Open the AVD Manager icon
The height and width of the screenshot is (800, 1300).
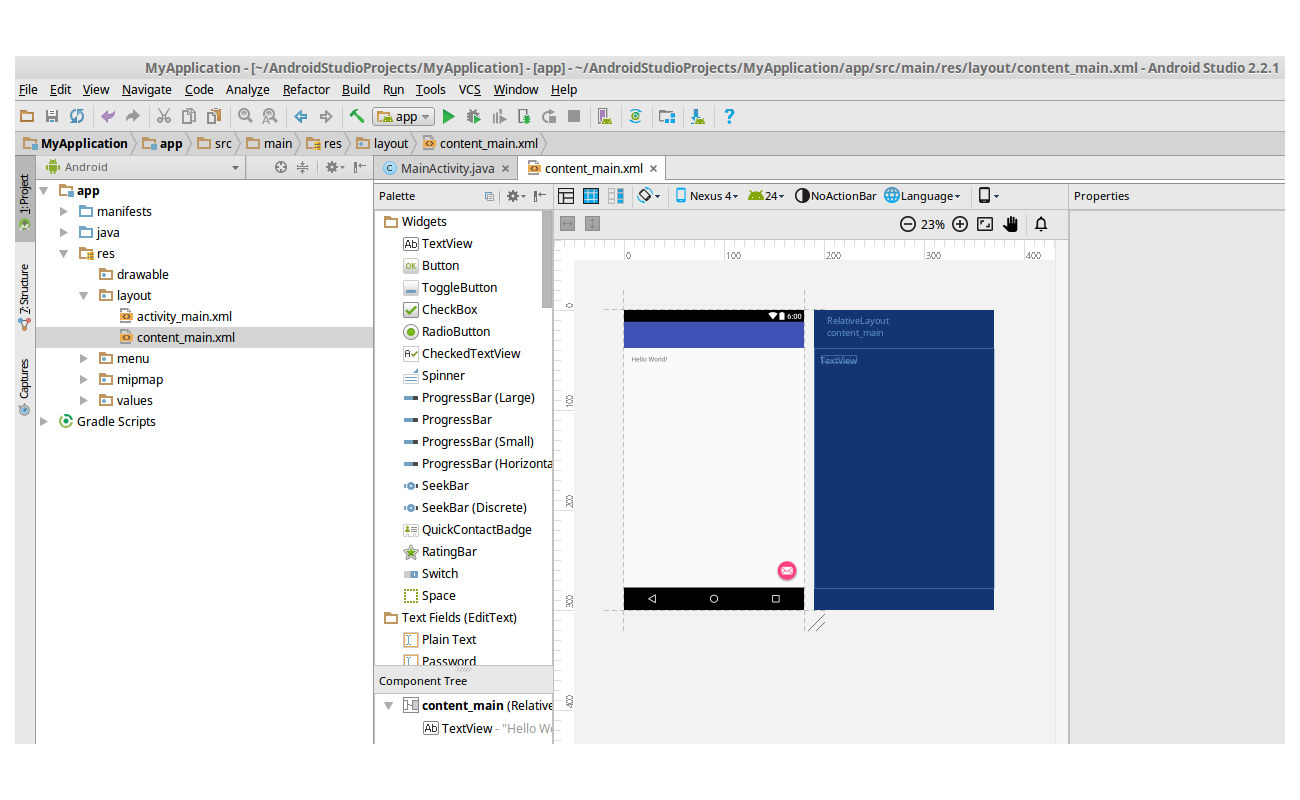[x=604, y=116]
